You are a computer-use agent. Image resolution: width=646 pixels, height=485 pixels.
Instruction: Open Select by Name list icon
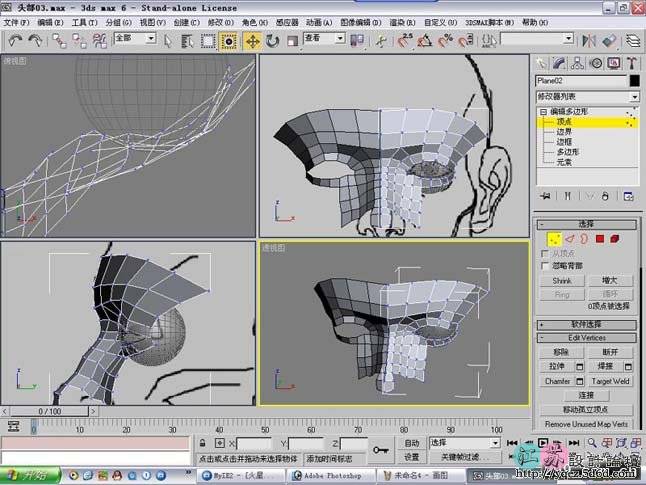[x=187, y=40]
